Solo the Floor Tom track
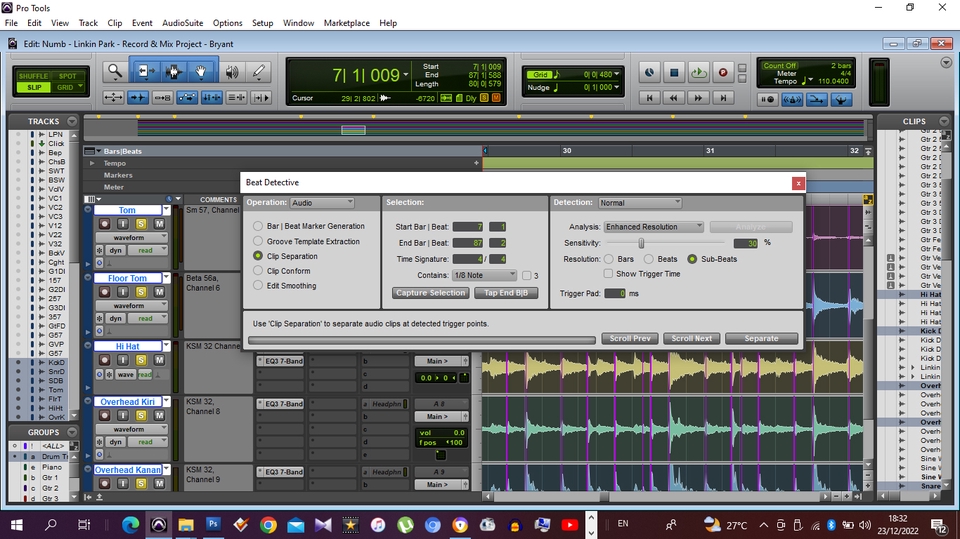 click(141, 292)
